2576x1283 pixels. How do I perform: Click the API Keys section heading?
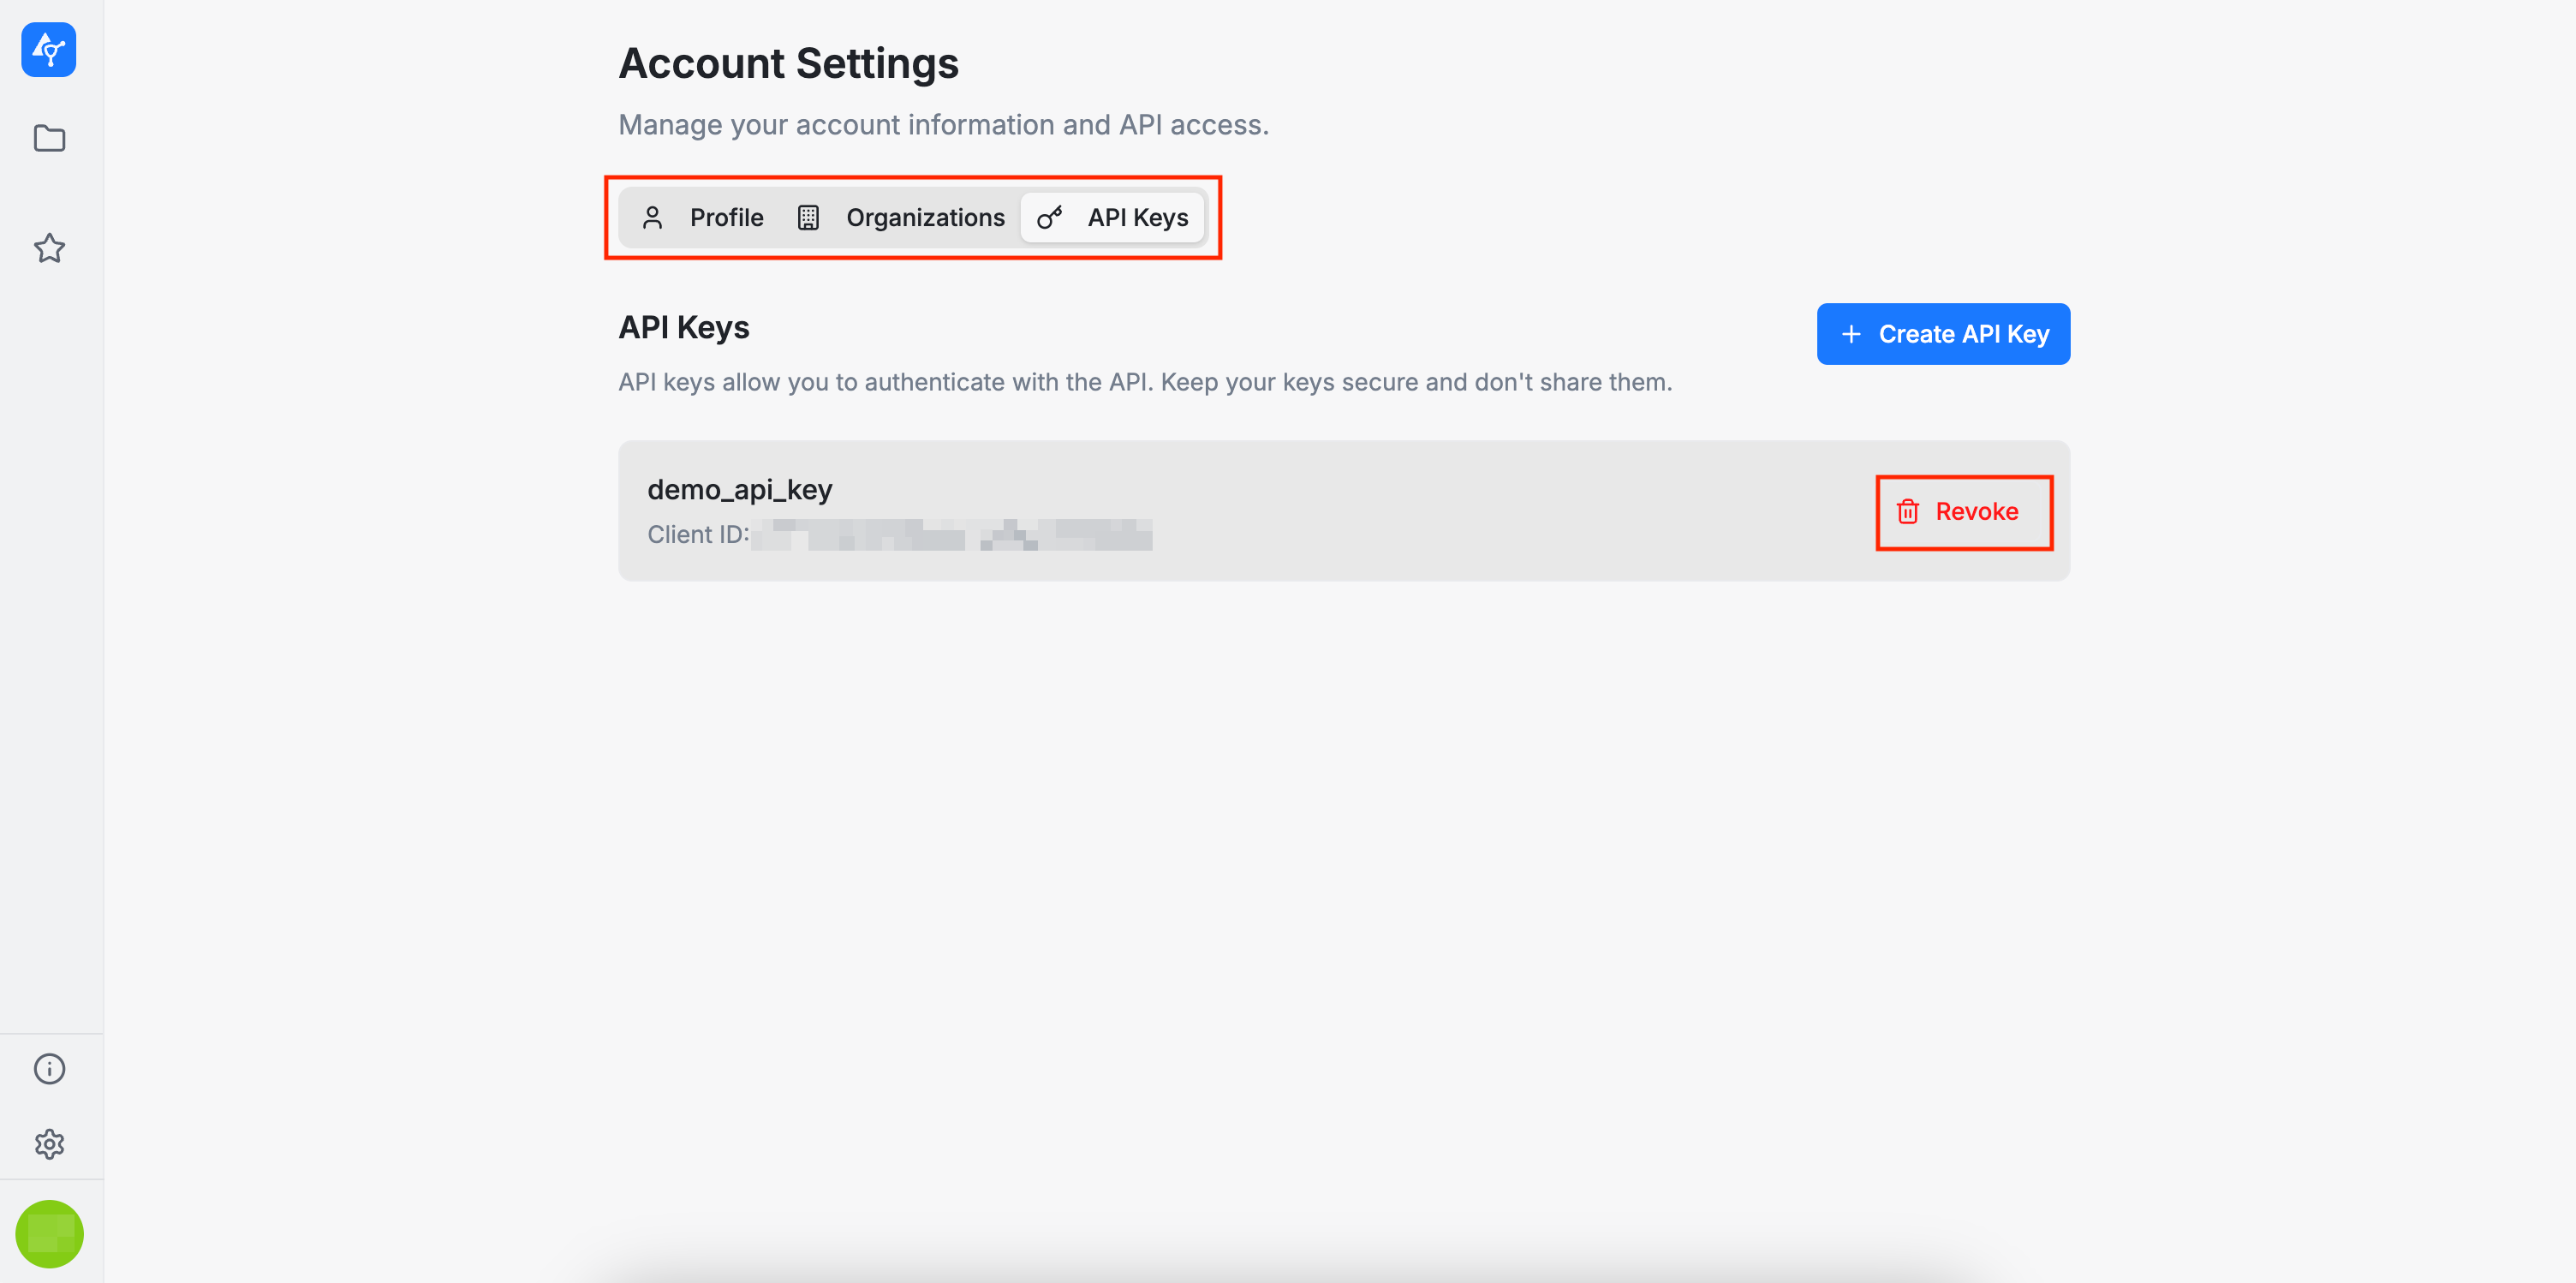pyautogui.click(x=683, y=327)
